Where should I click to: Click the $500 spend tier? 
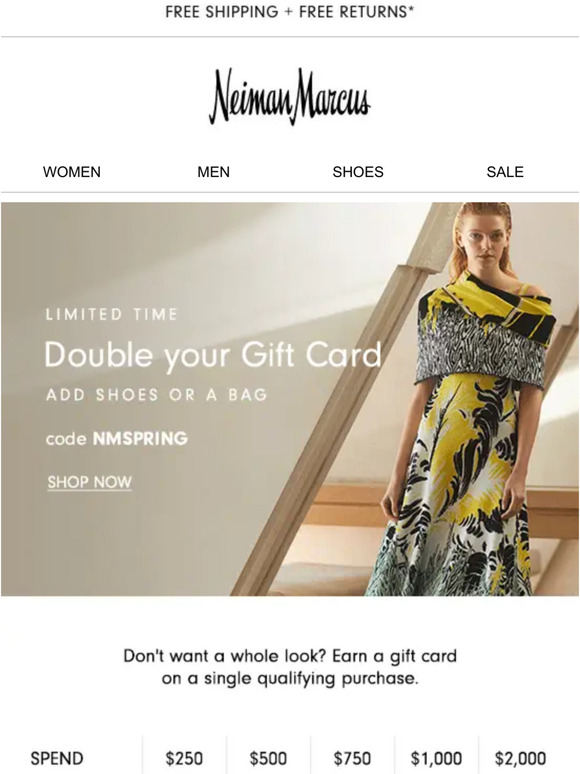268,758
